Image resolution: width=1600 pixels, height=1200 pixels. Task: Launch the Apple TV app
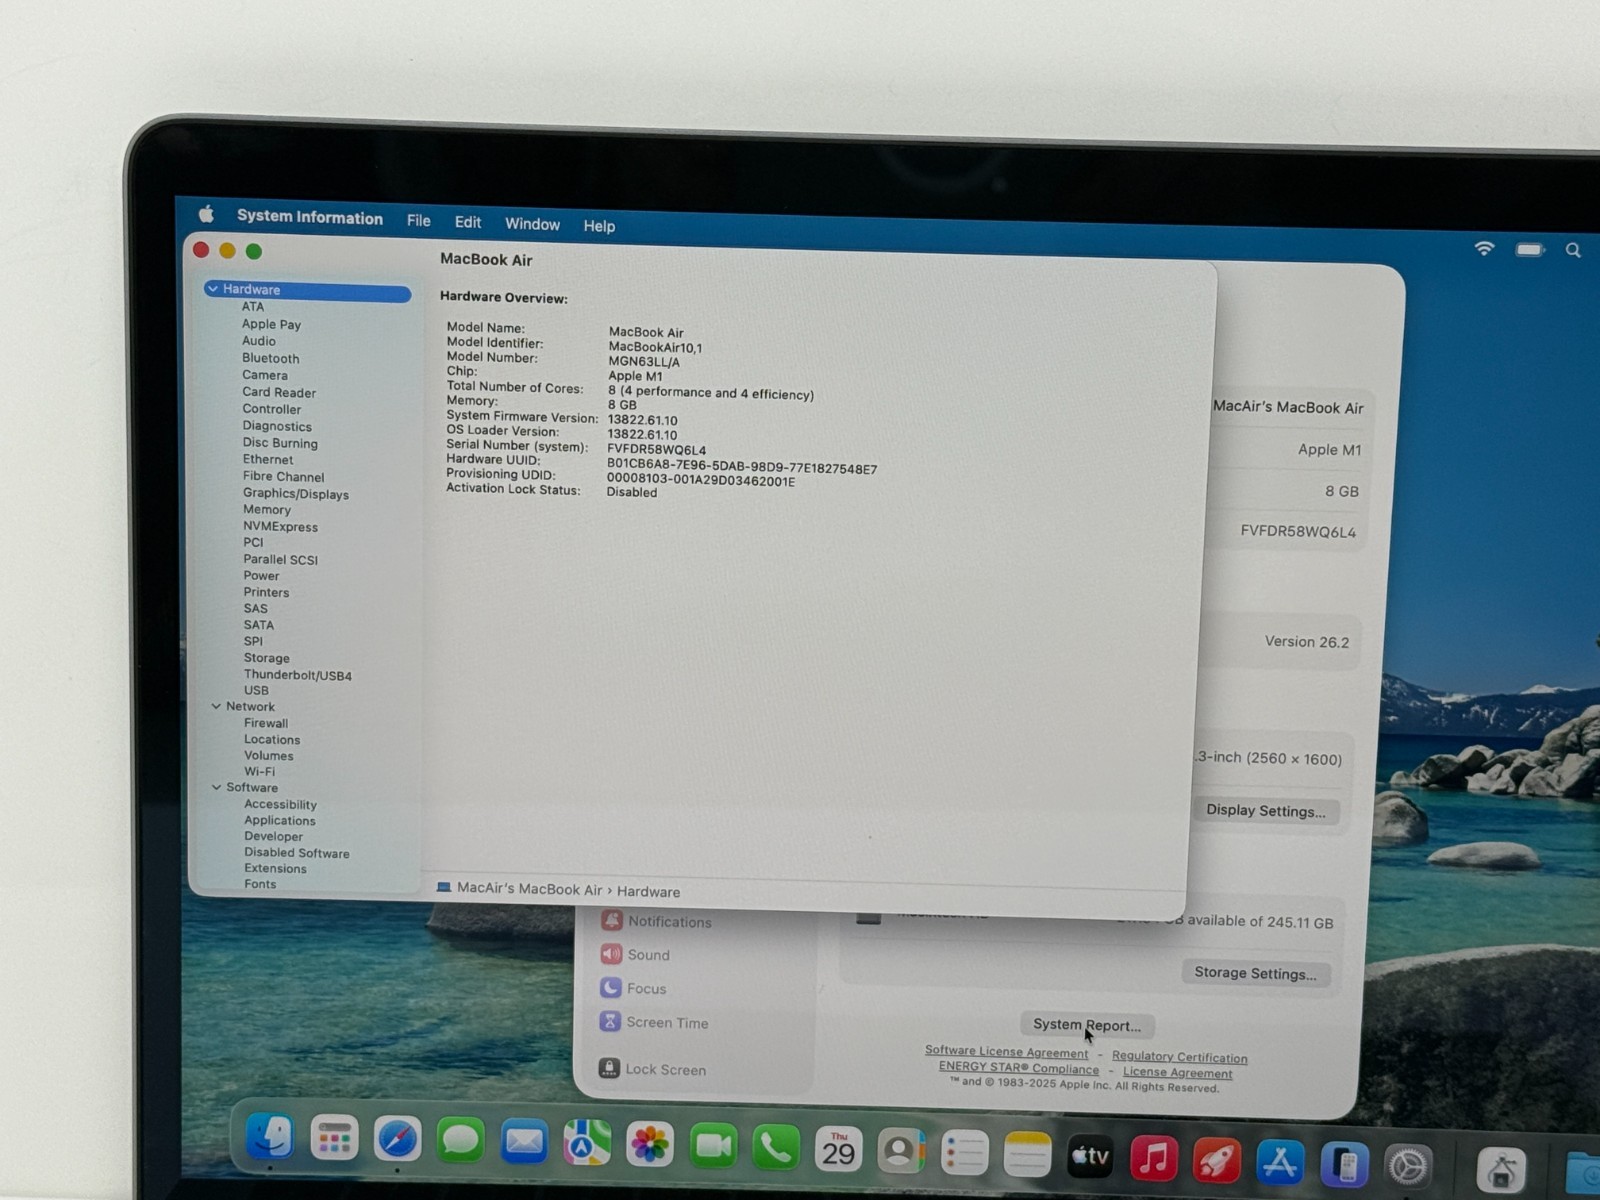pyautogui.click(x=1090, y=1157)
